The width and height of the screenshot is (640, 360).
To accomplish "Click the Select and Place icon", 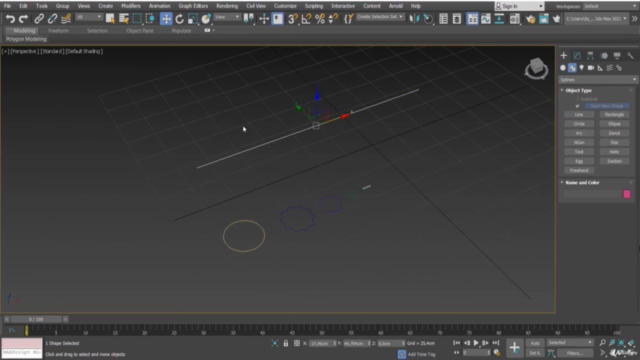I will (206, 19).
